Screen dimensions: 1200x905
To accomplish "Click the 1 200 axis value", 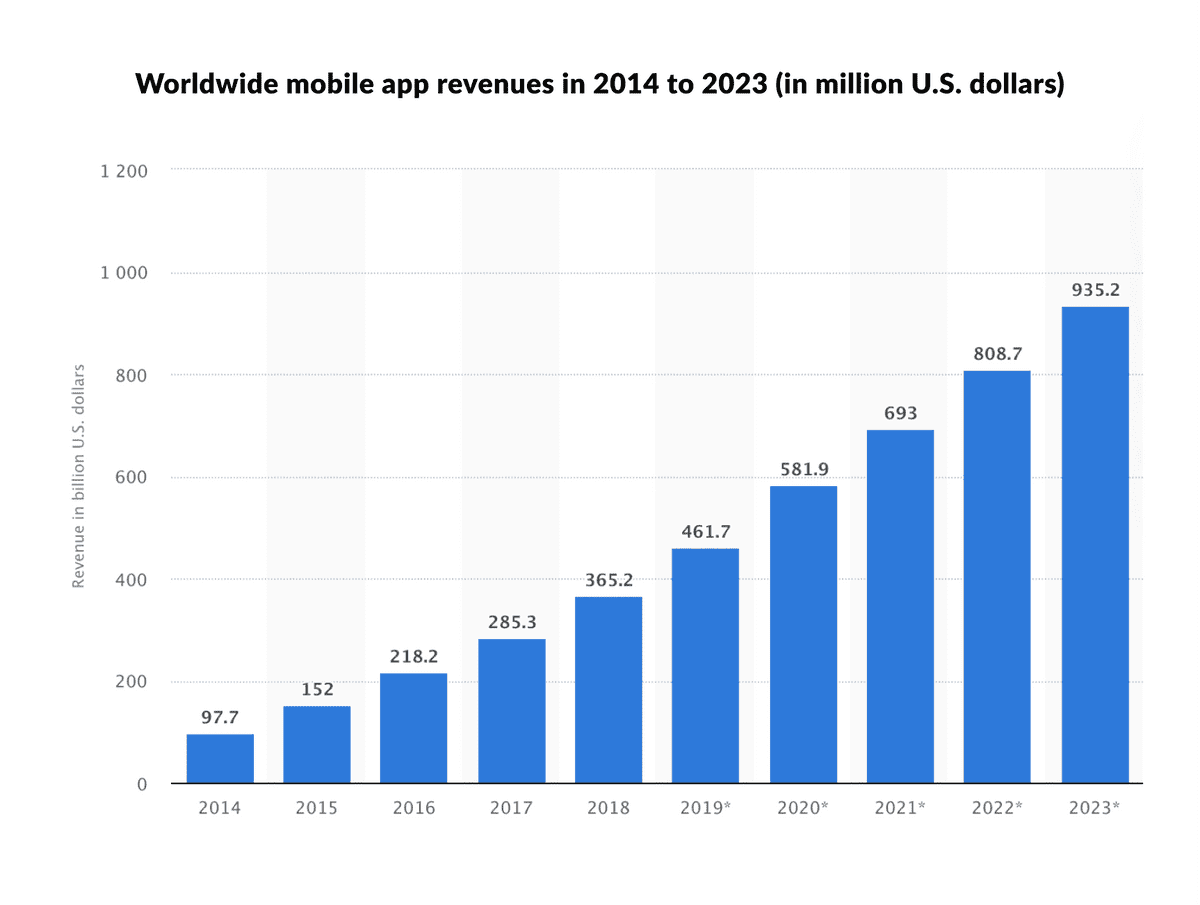I will coord(122,171).
